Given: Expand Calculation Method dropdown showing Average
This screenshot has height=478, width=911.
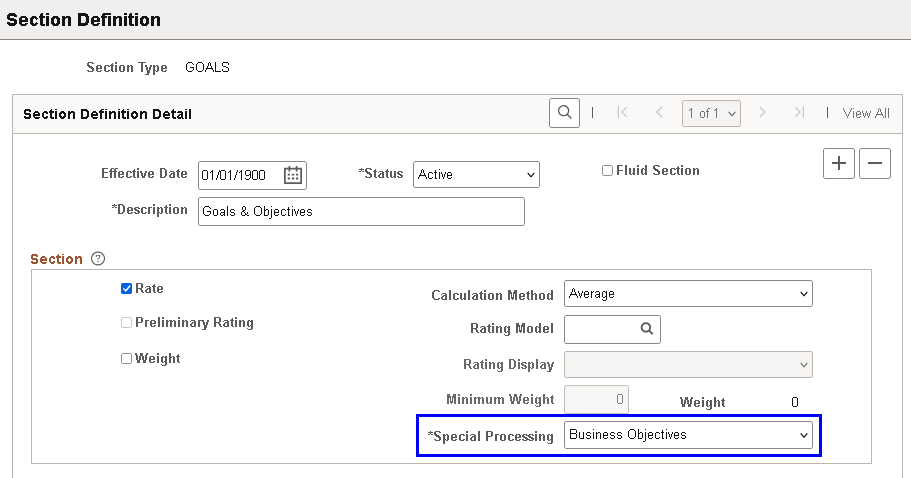Looking at the screenshot, I should 688,293.
